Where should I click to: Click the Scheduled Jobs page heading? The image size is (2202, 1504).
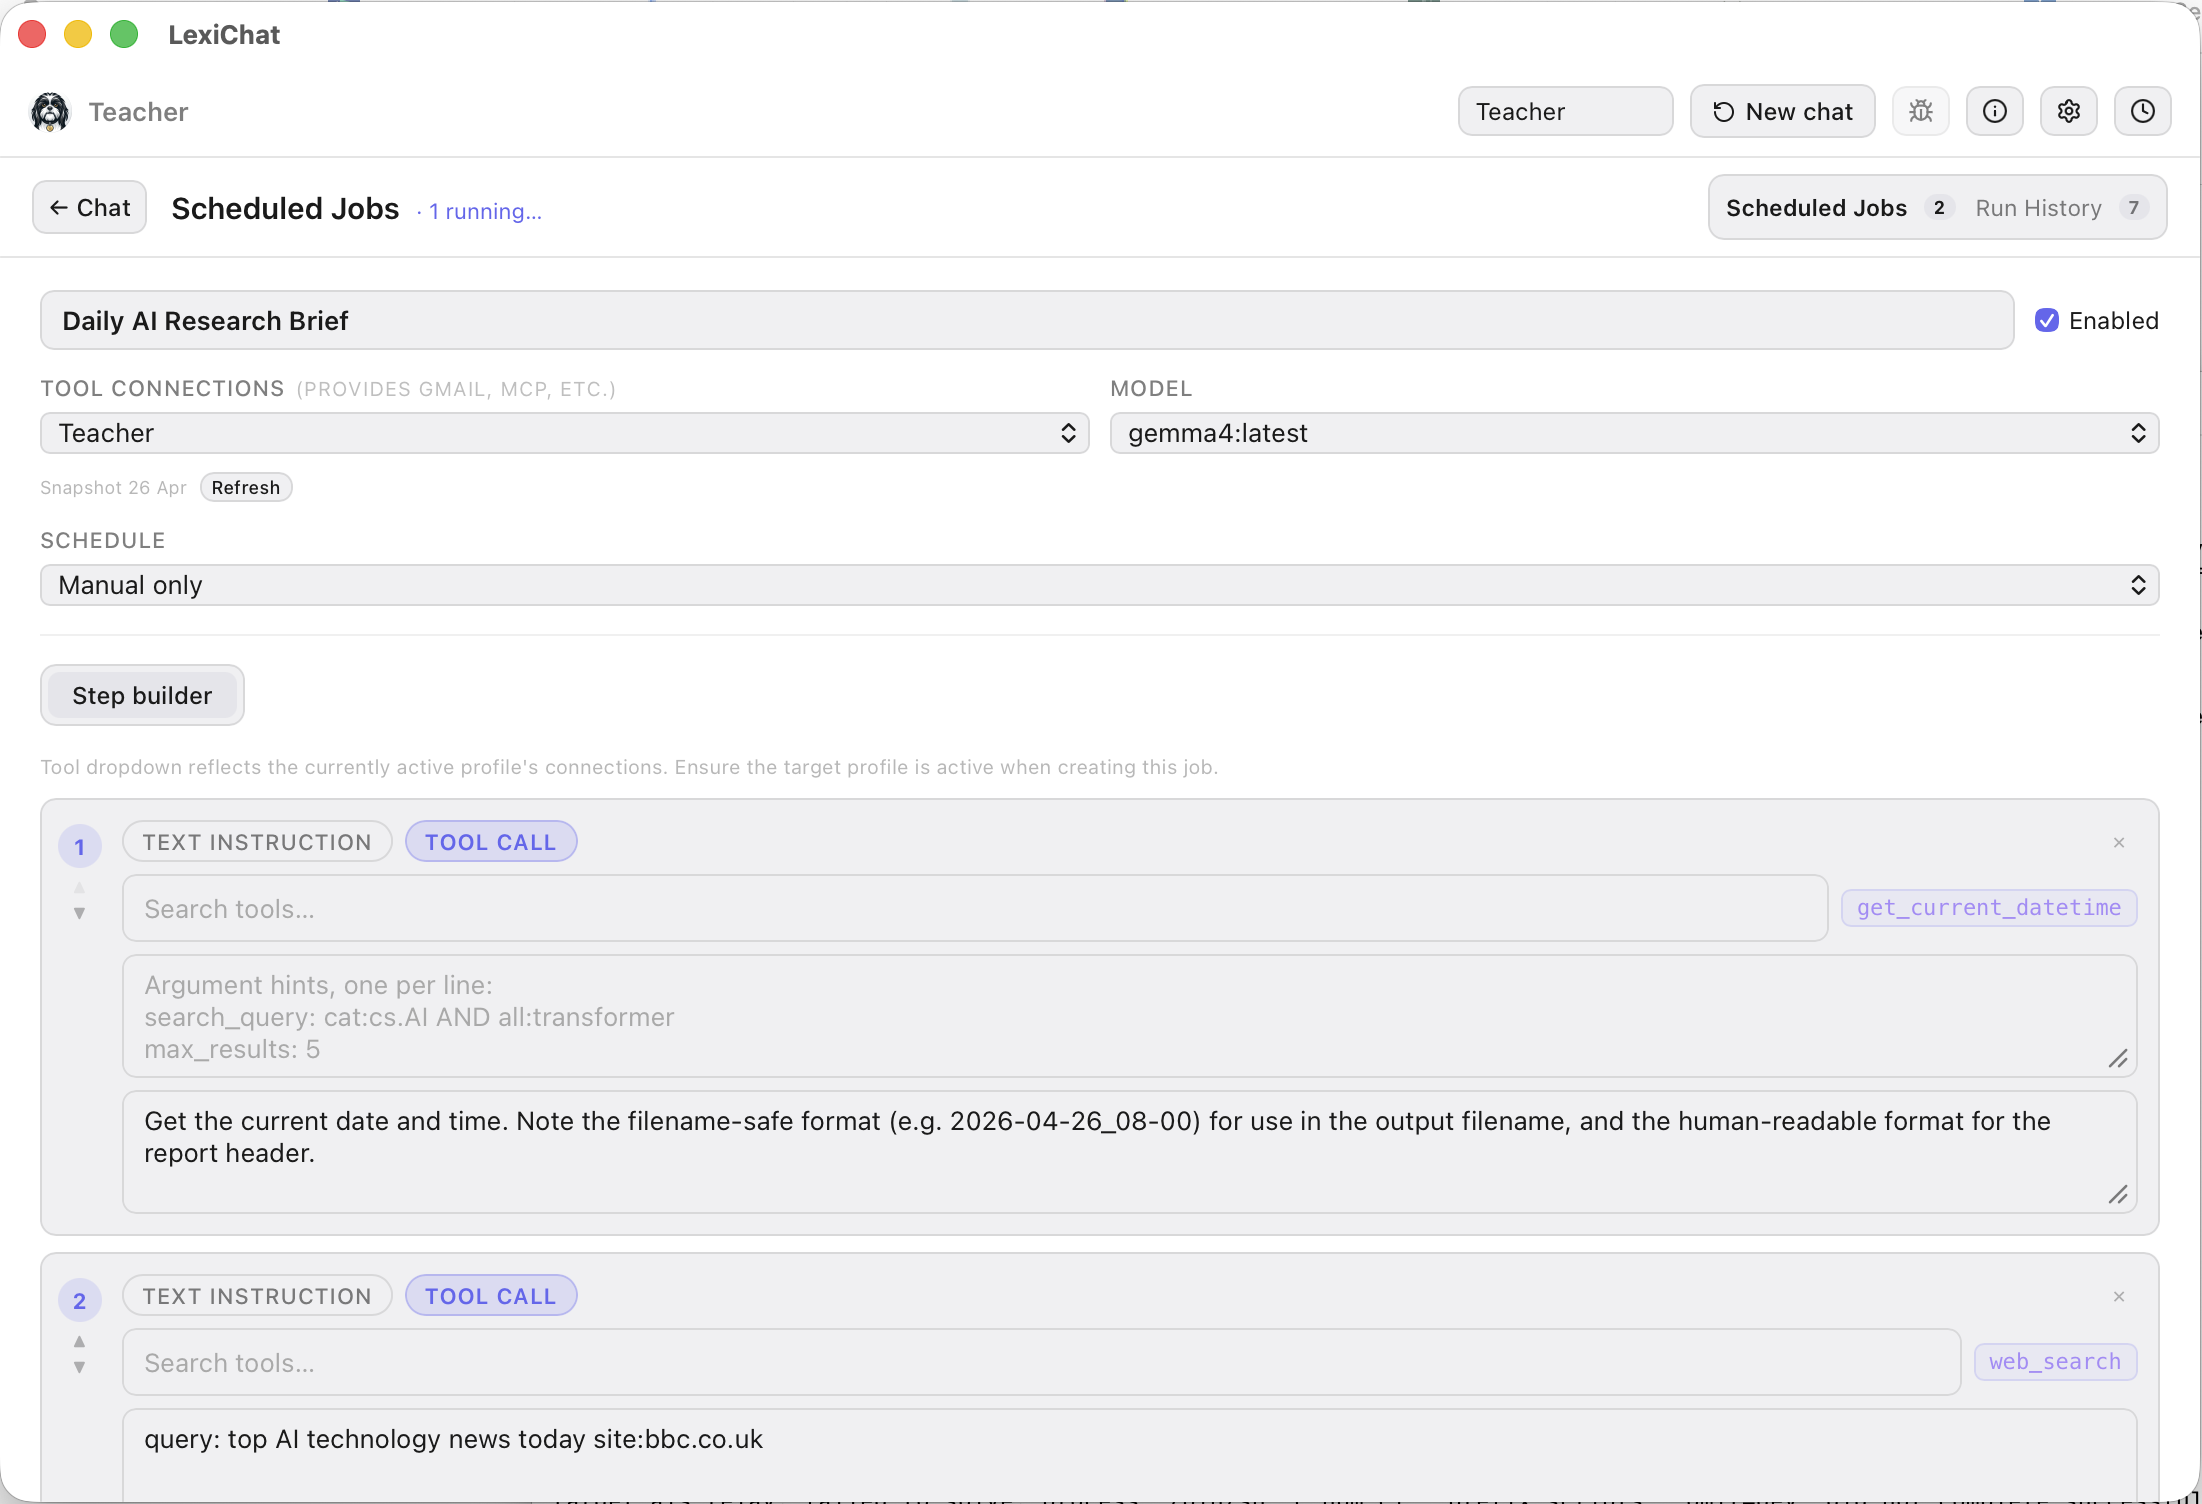point(285,209)
